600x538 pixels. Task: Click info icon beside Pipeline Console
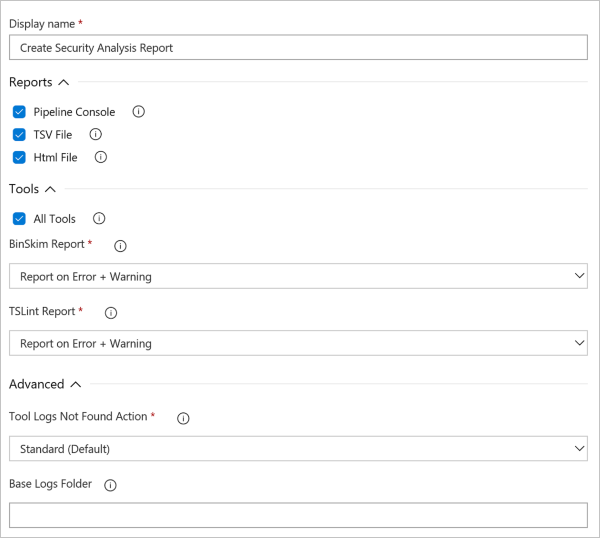(138, 112)
